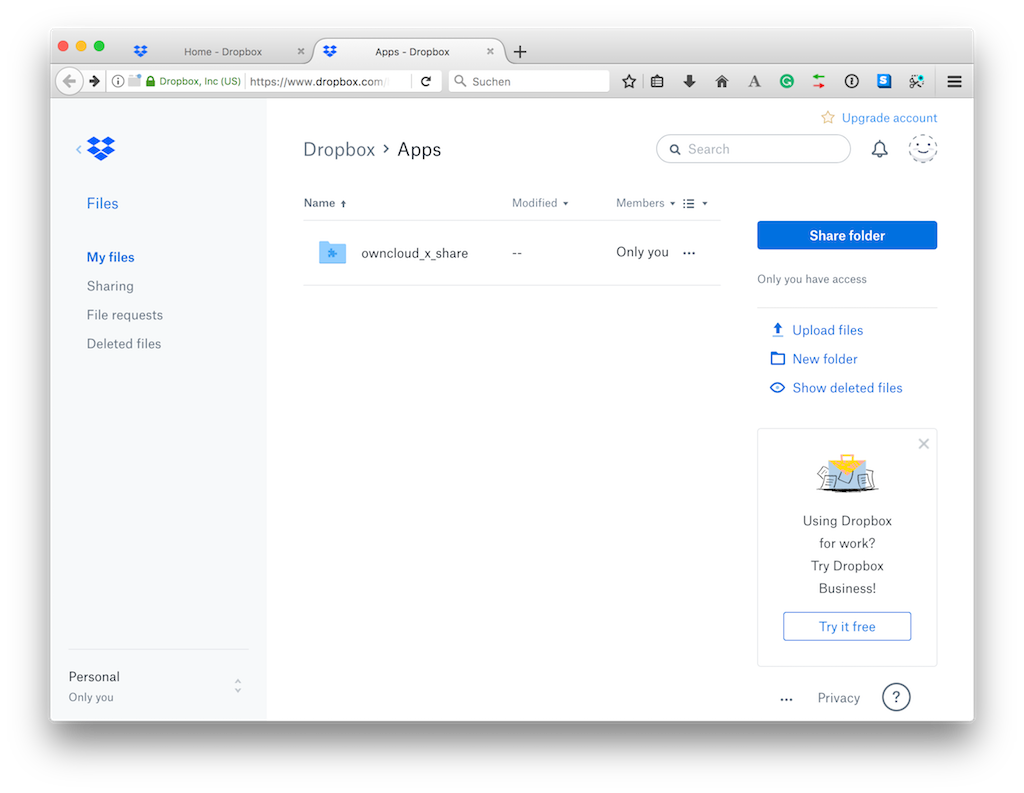This screenshot has height=793, width=1024.
Task: Select the New folder icon
Action: 777,358
